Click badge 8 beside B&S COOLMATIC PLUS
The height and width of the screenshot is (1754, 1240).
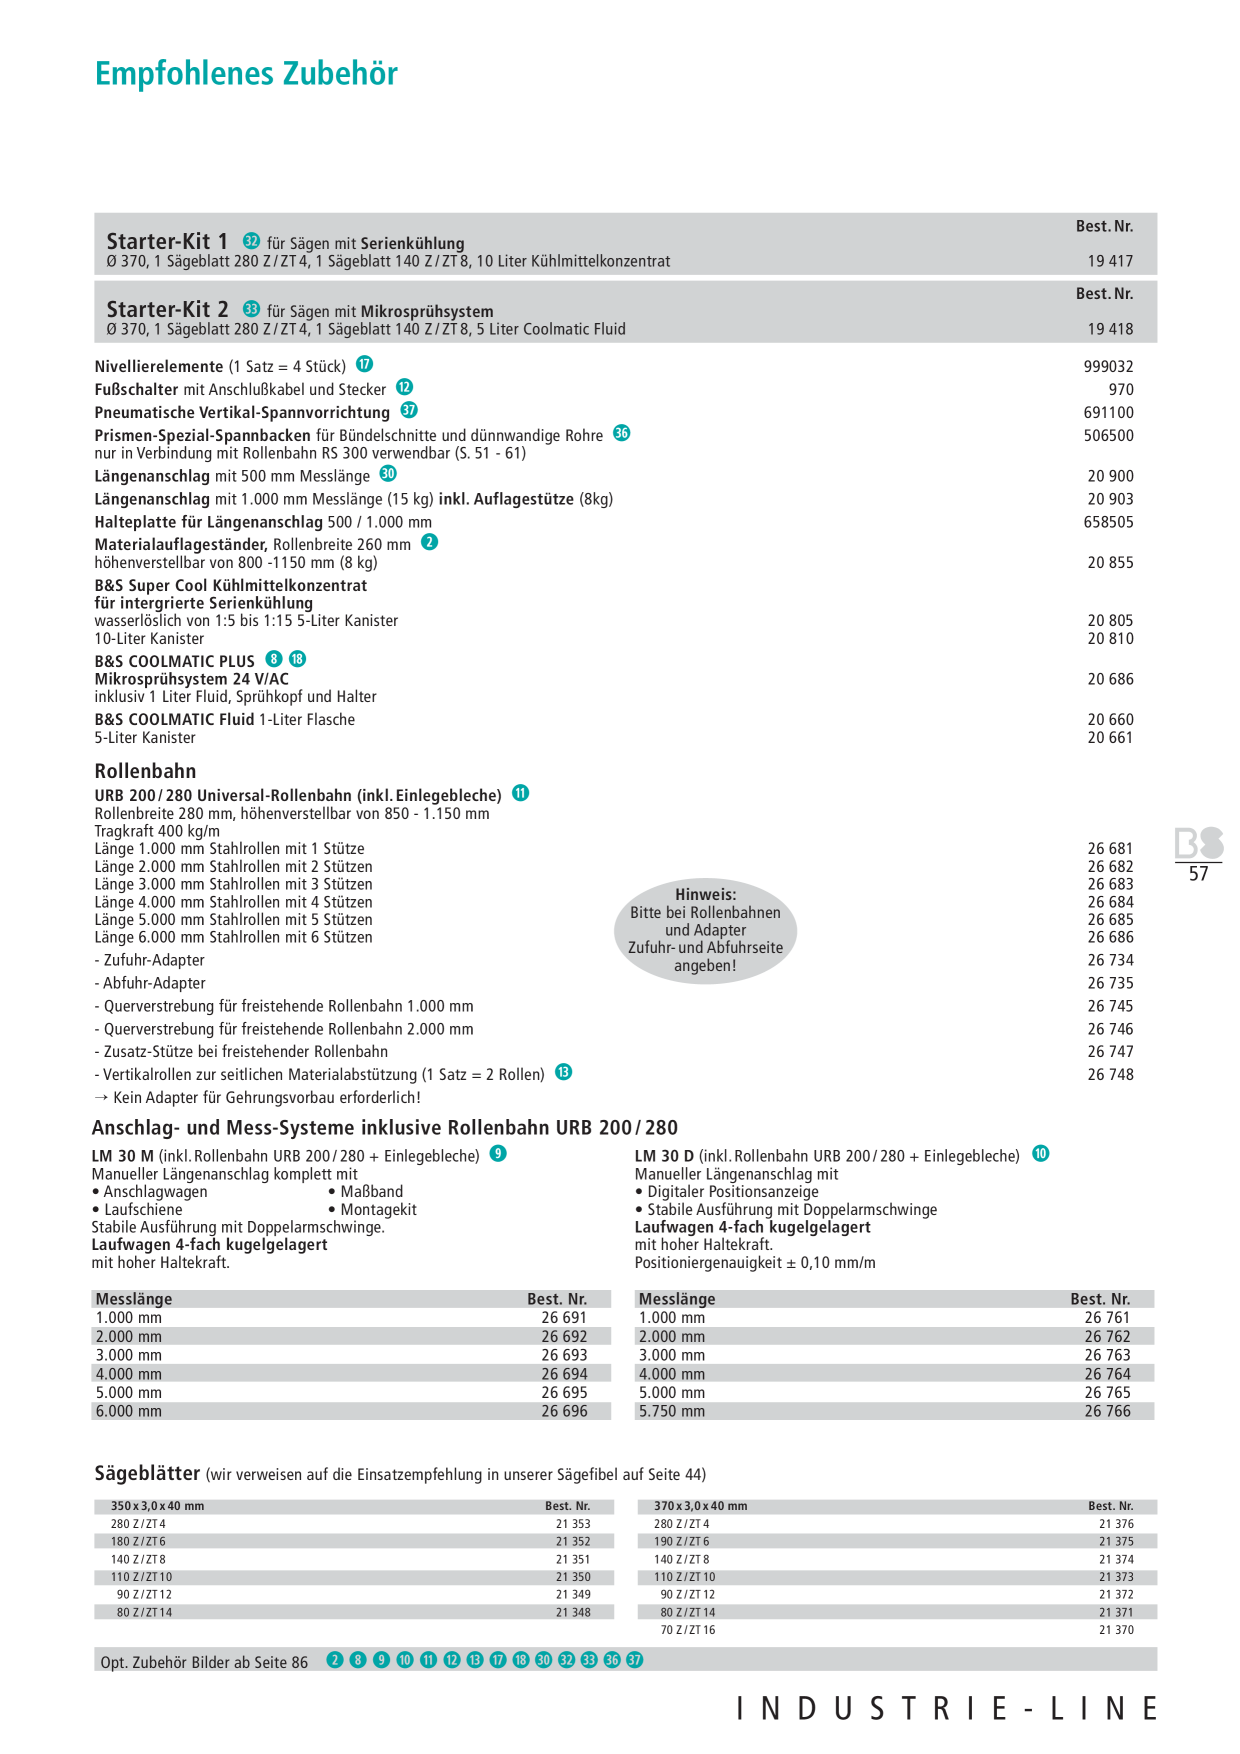tap(274, 659)
